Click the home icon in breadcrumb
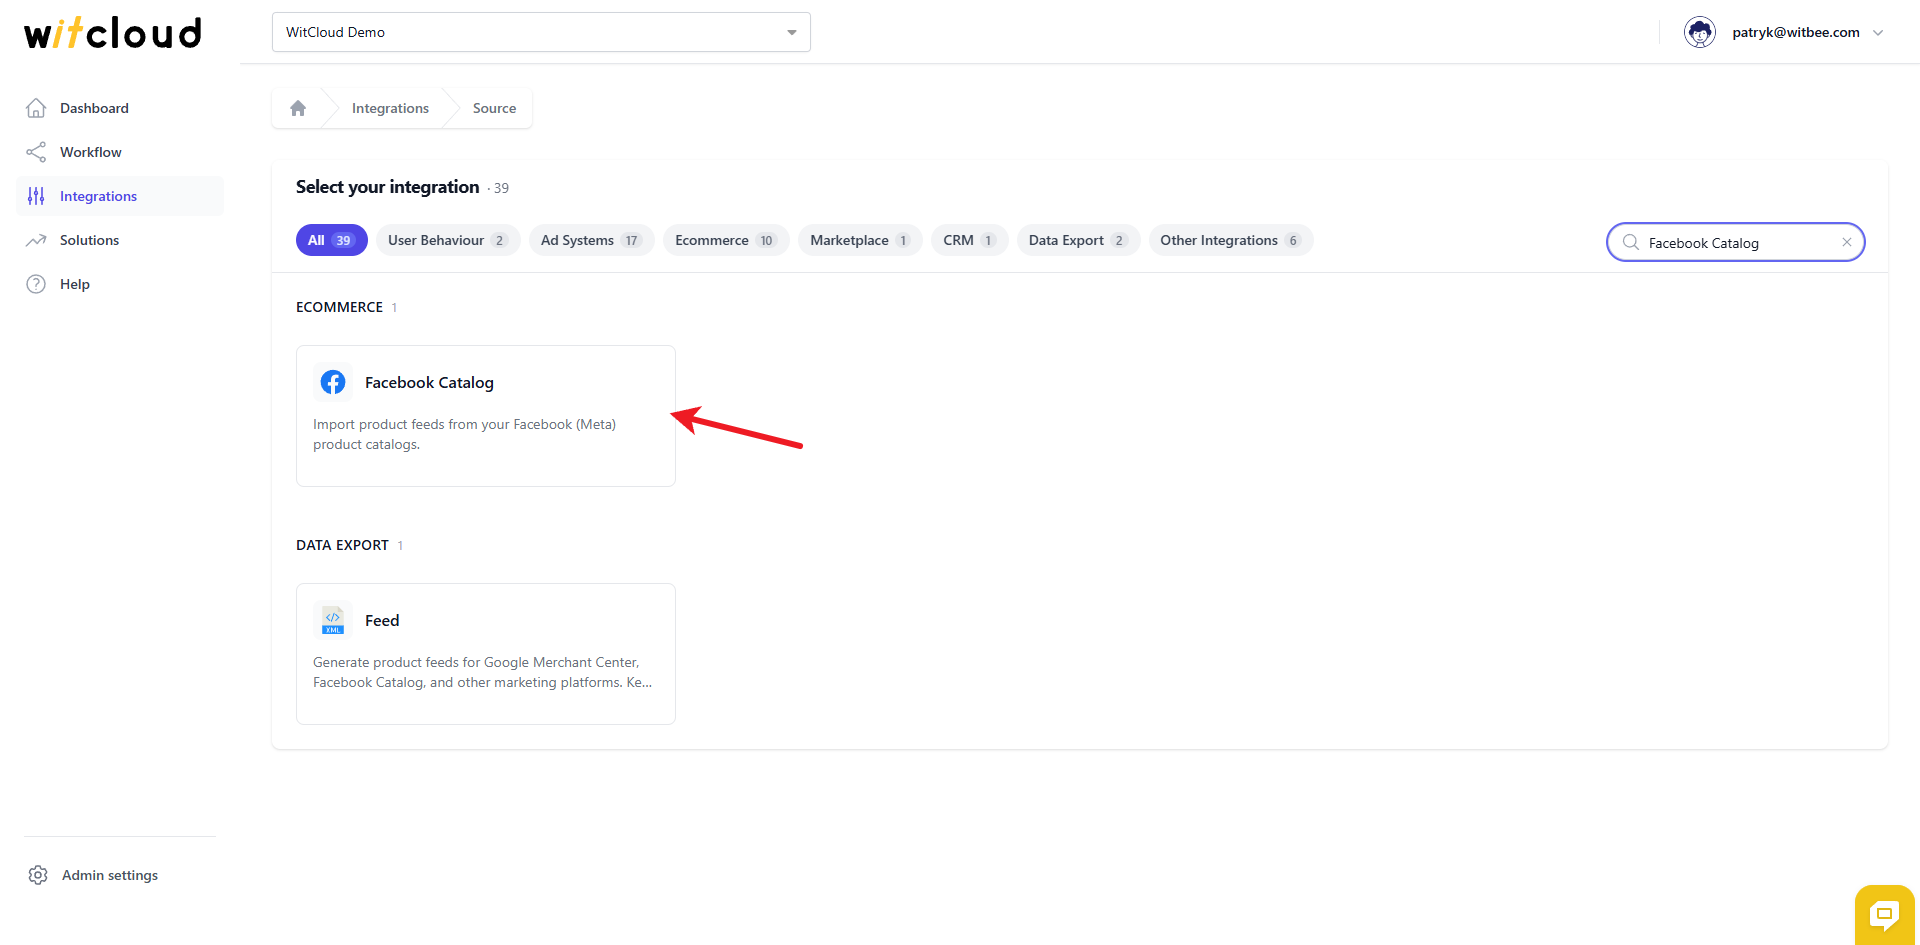 pyautogui.click(x=298, y=108)
